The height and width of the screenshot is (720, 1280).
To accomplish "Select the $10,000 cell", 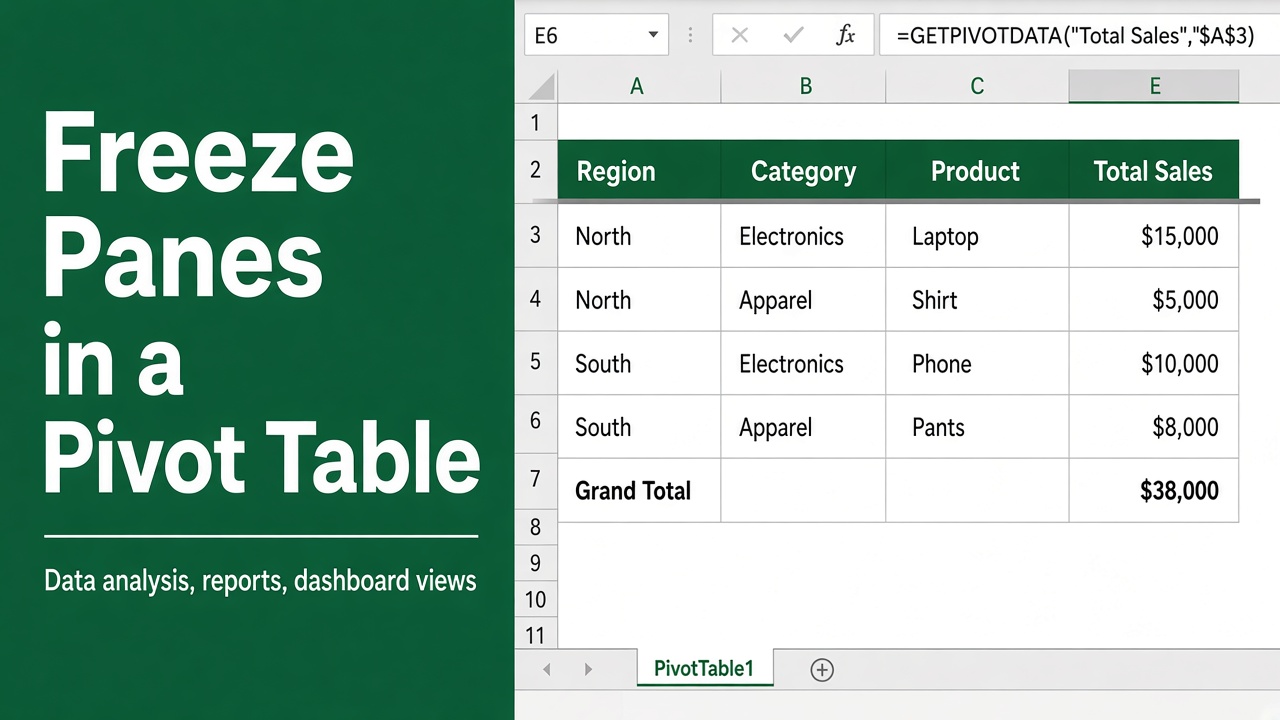I will (1154, 363).
